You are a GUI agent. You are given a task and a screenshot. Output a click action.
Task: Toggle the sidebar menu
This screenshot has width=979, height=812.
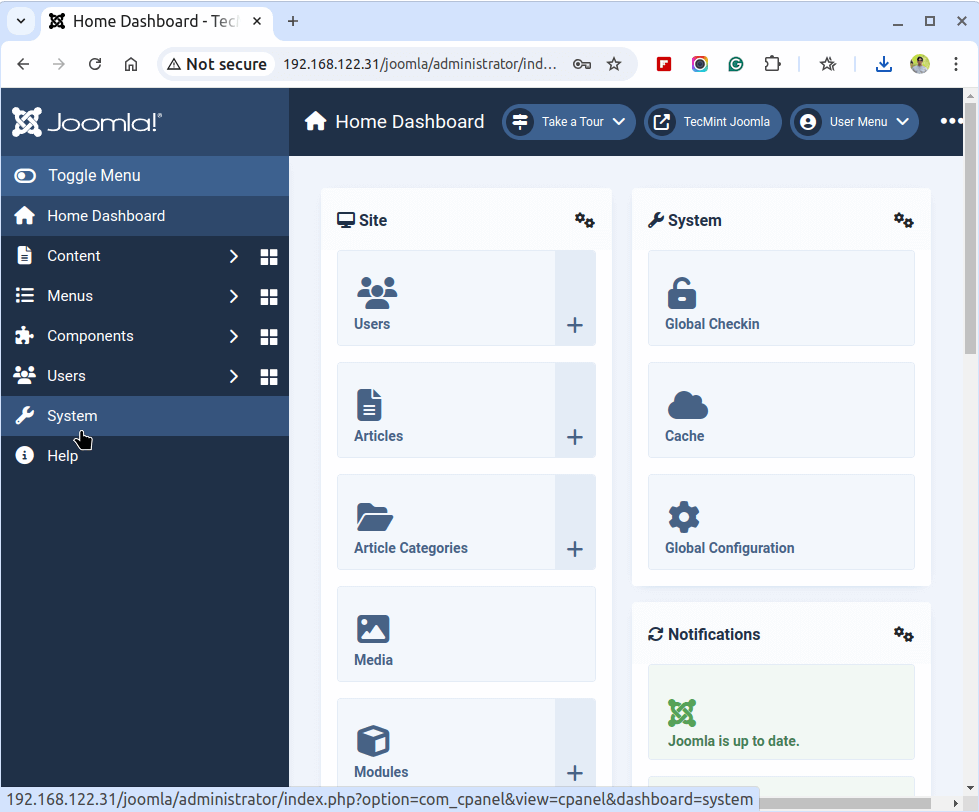point(94,176)
